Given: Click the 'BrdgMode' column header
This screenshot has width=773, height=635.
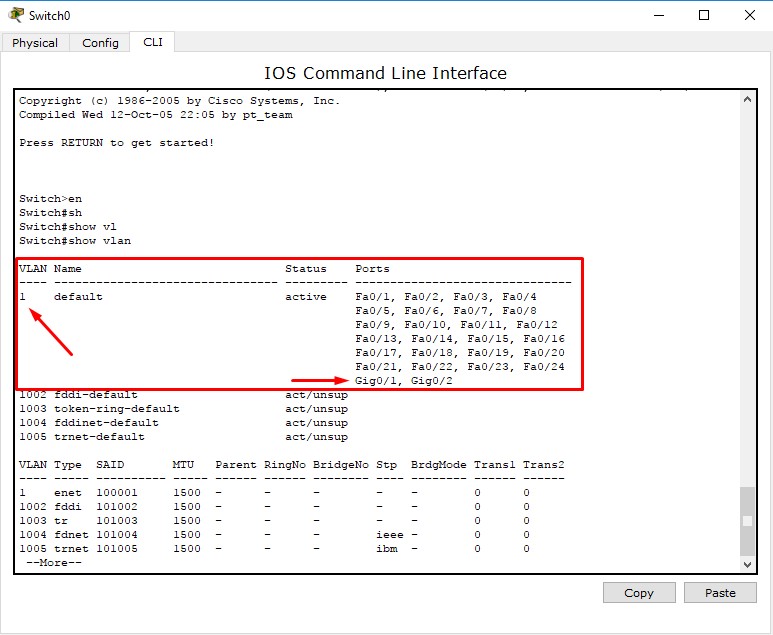Looking at the screenshot, I should tap(439, 464).
